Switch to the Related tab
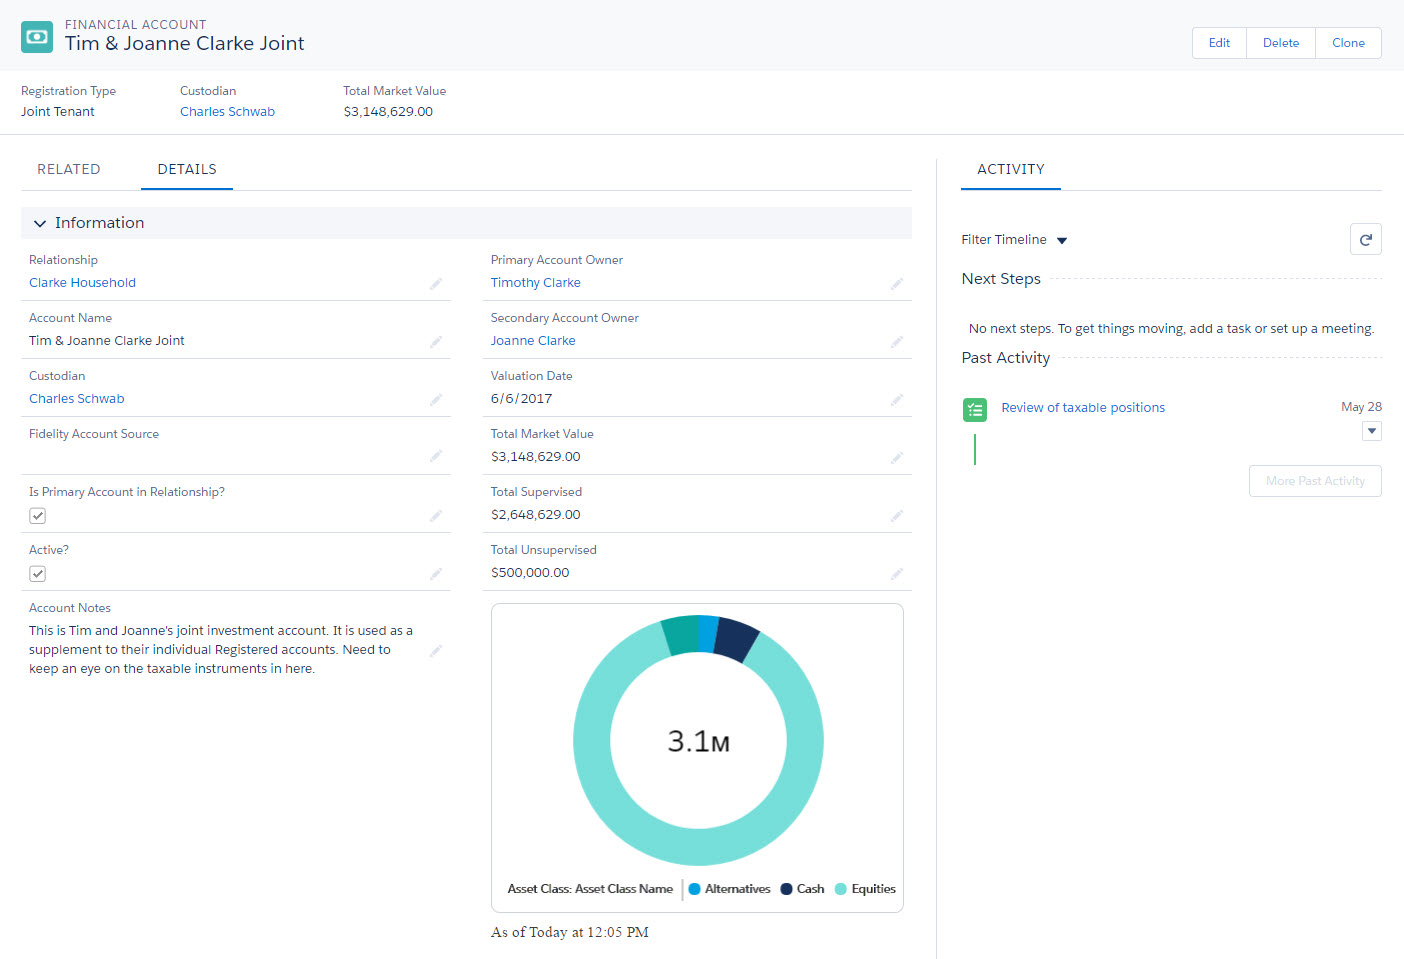Image resolution: width=1404 pixels, height=959 pixels. click(x=69, y=169)
